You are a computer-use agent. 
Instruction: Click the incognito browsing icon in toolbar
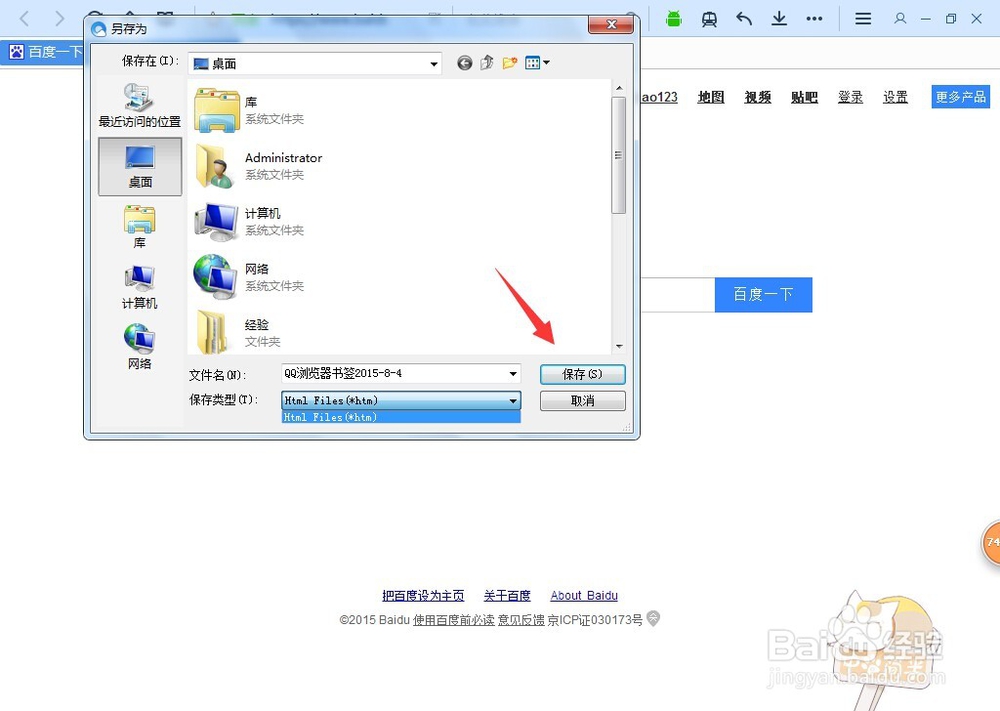(710, 19)
